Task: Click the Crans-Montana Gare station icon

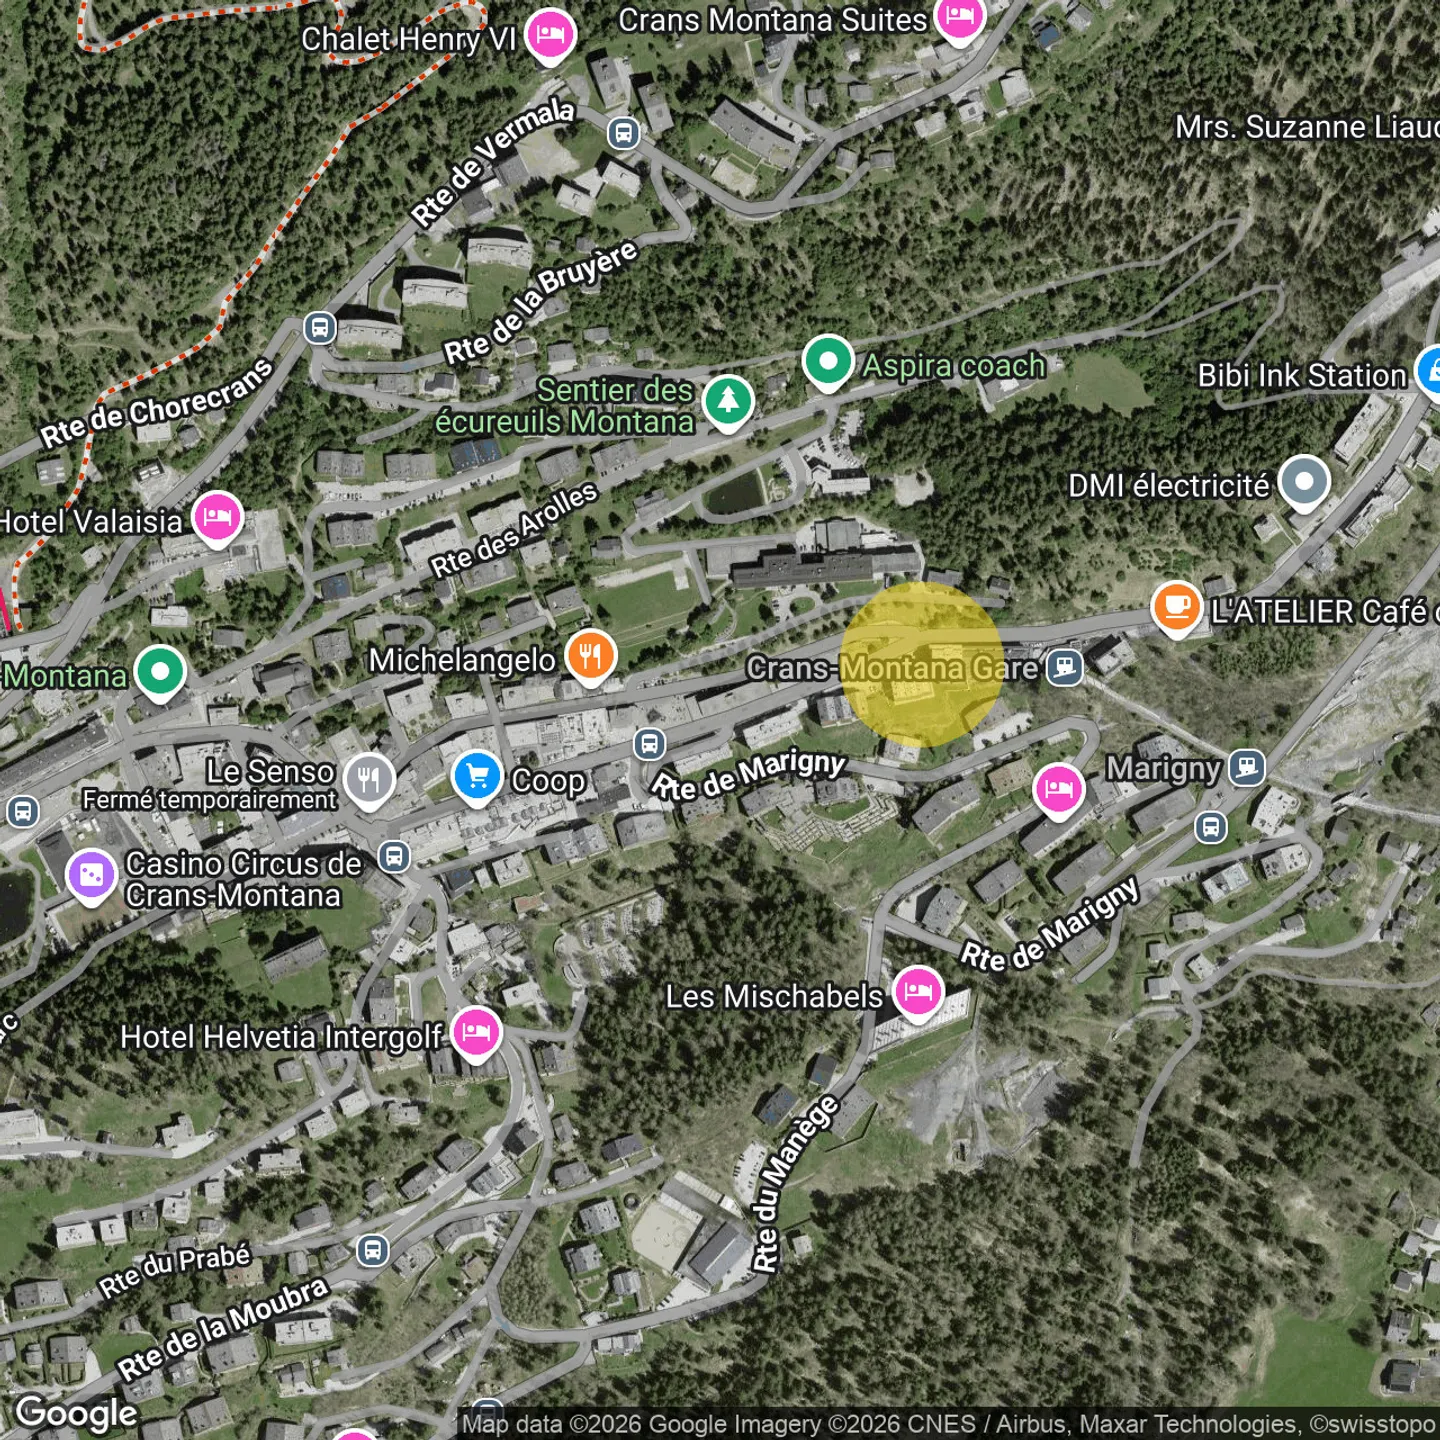Action: pos(1065,667)
